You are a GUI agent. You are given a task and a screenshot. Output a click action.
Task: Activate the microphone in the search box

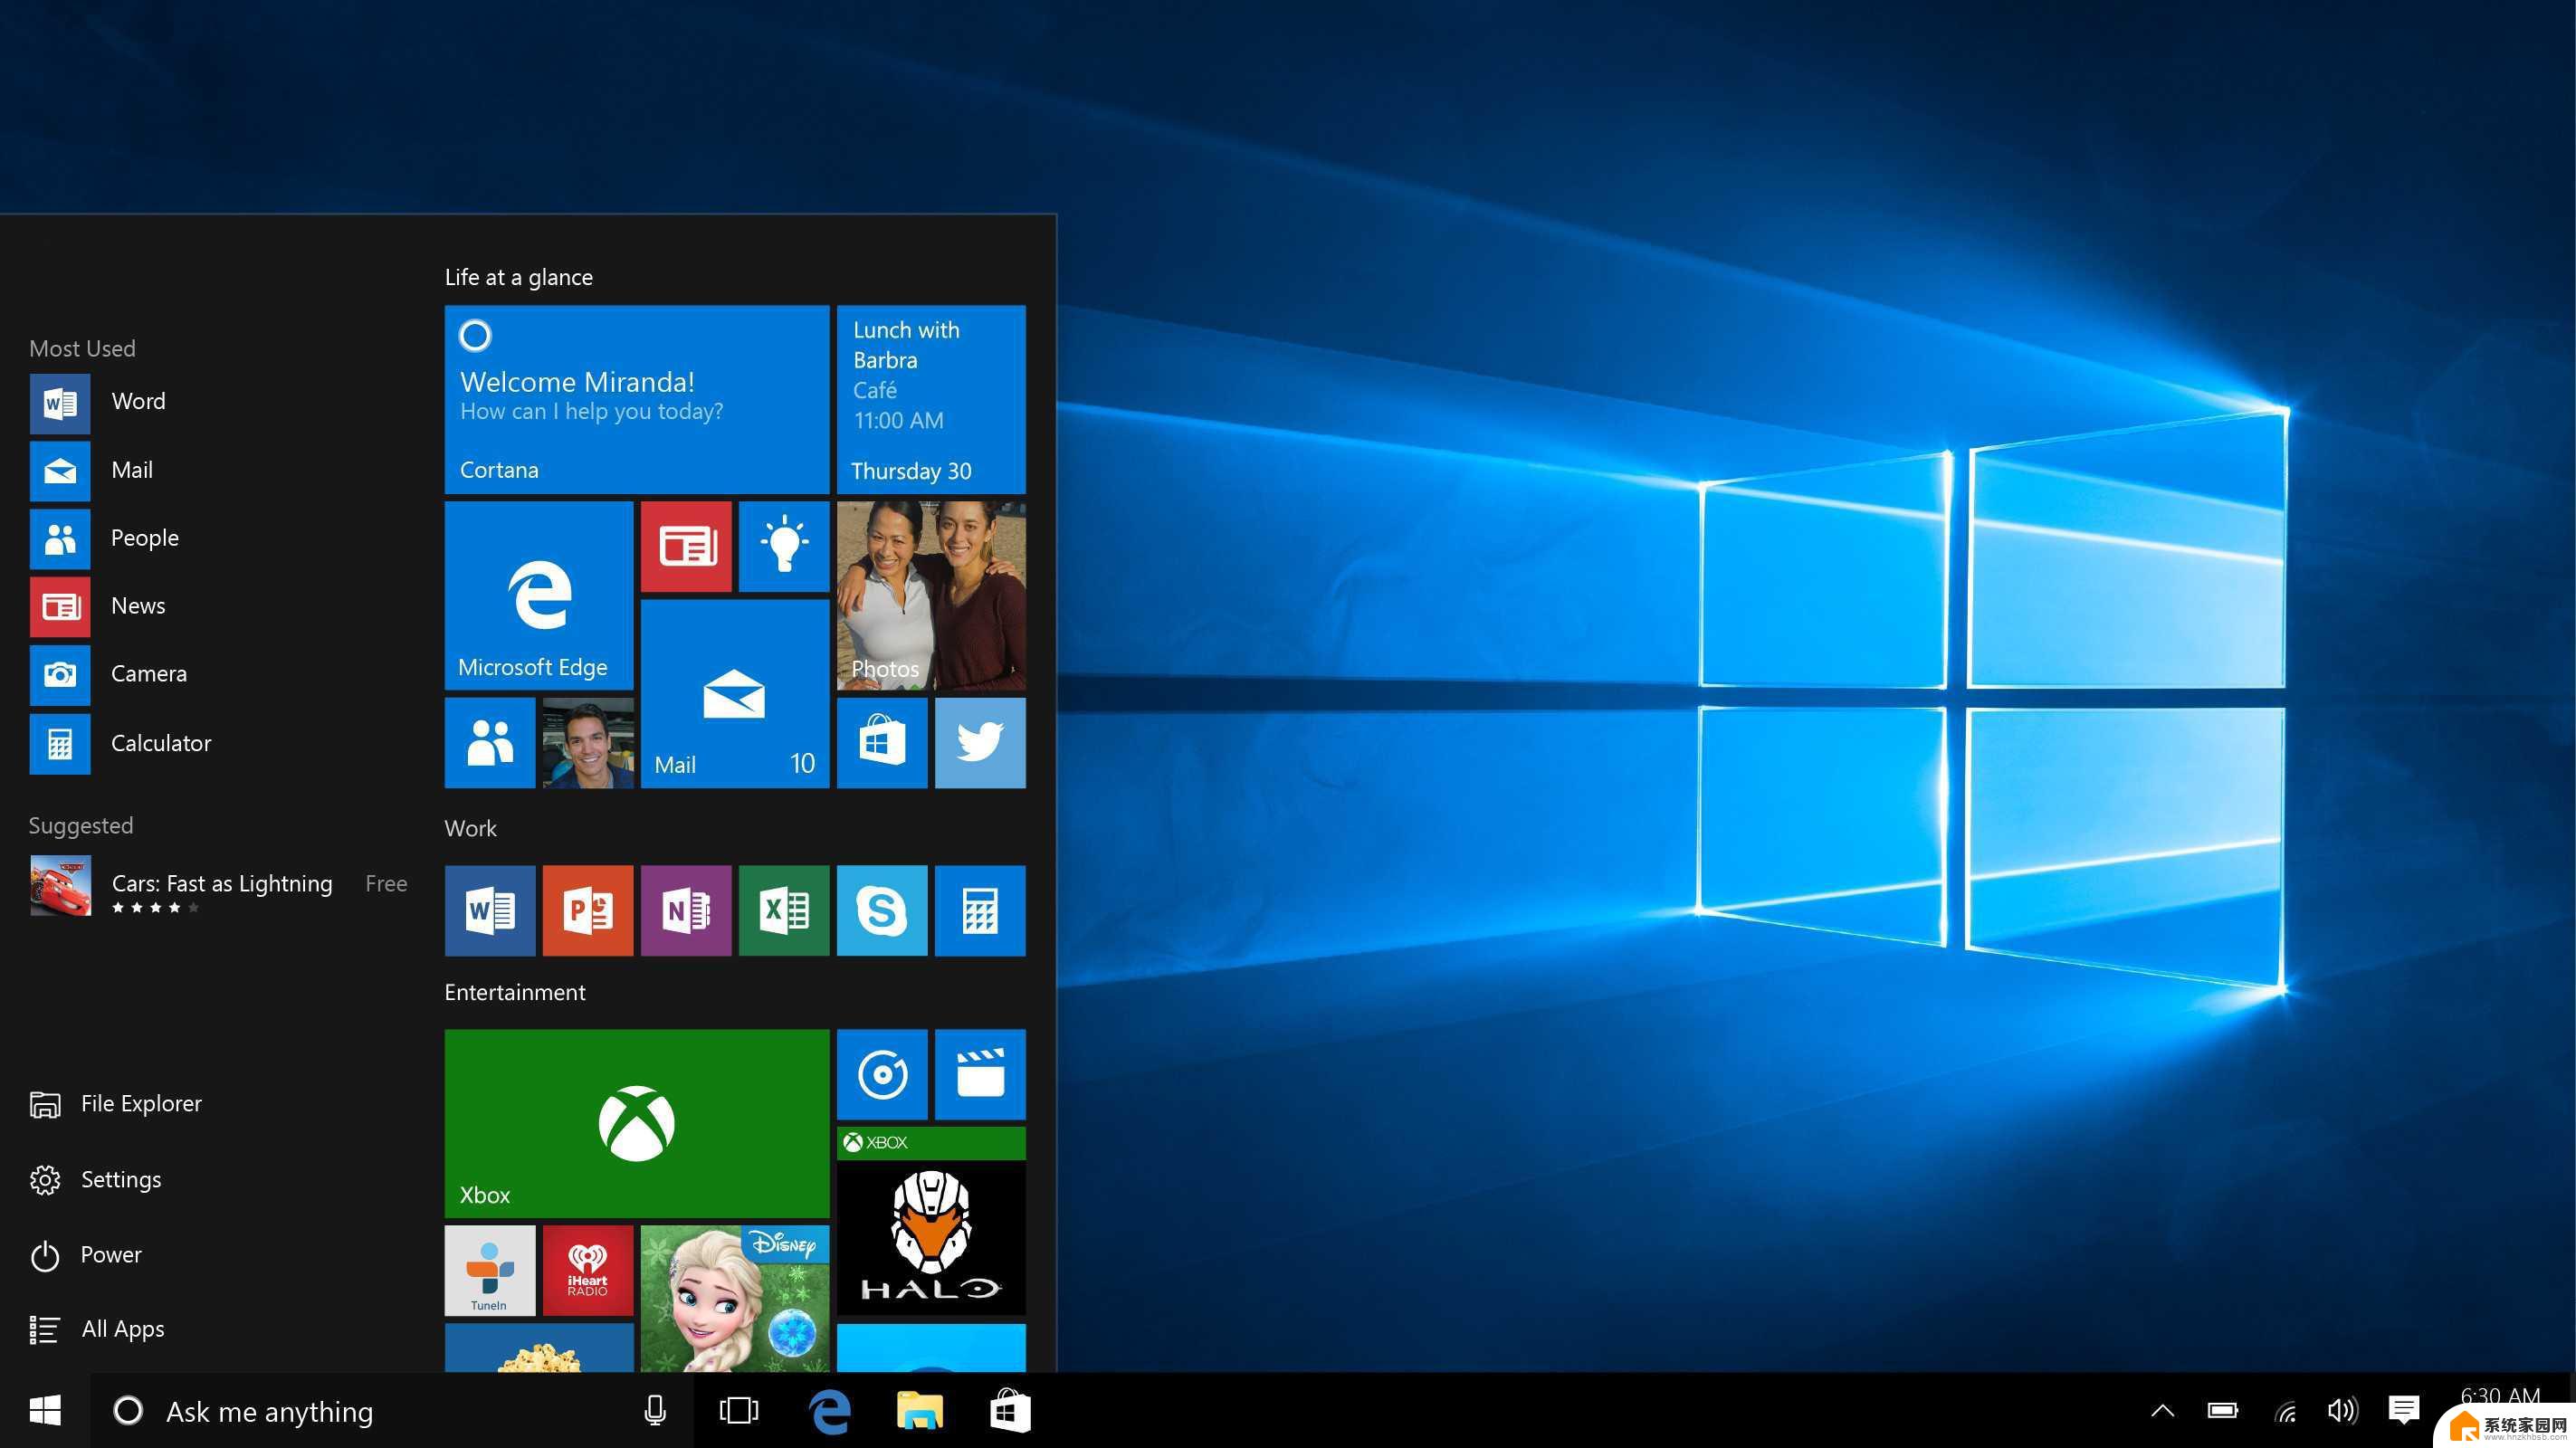655,1411
